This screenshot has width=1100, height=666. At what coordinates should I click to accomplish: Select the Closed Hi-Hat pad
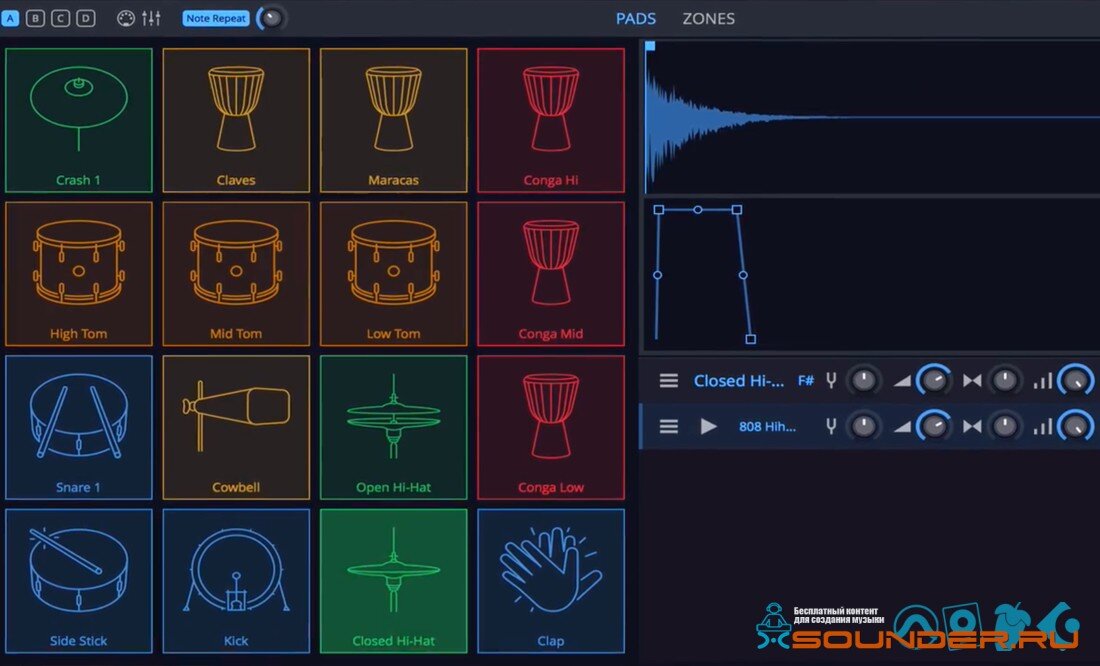click(394, 581)
